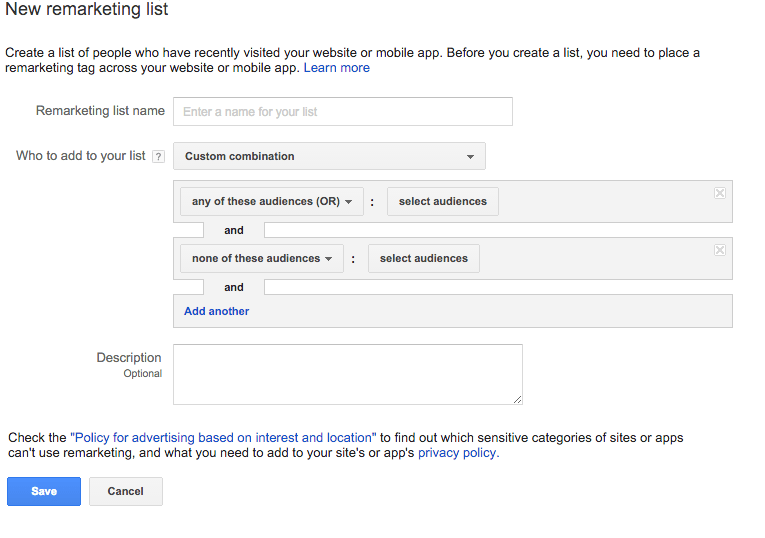The height and width of the screenshot is (538, 765).
Task: Remove the 'any of these audiences' row
Action: tap(719, 193)
